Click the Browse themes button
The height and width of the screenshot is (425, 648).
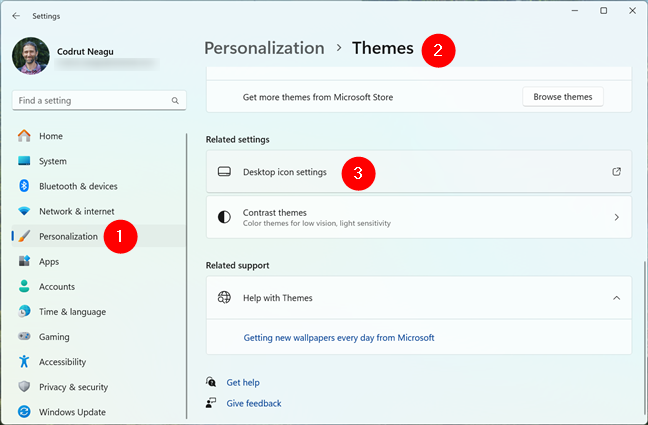tap(562, 97)
